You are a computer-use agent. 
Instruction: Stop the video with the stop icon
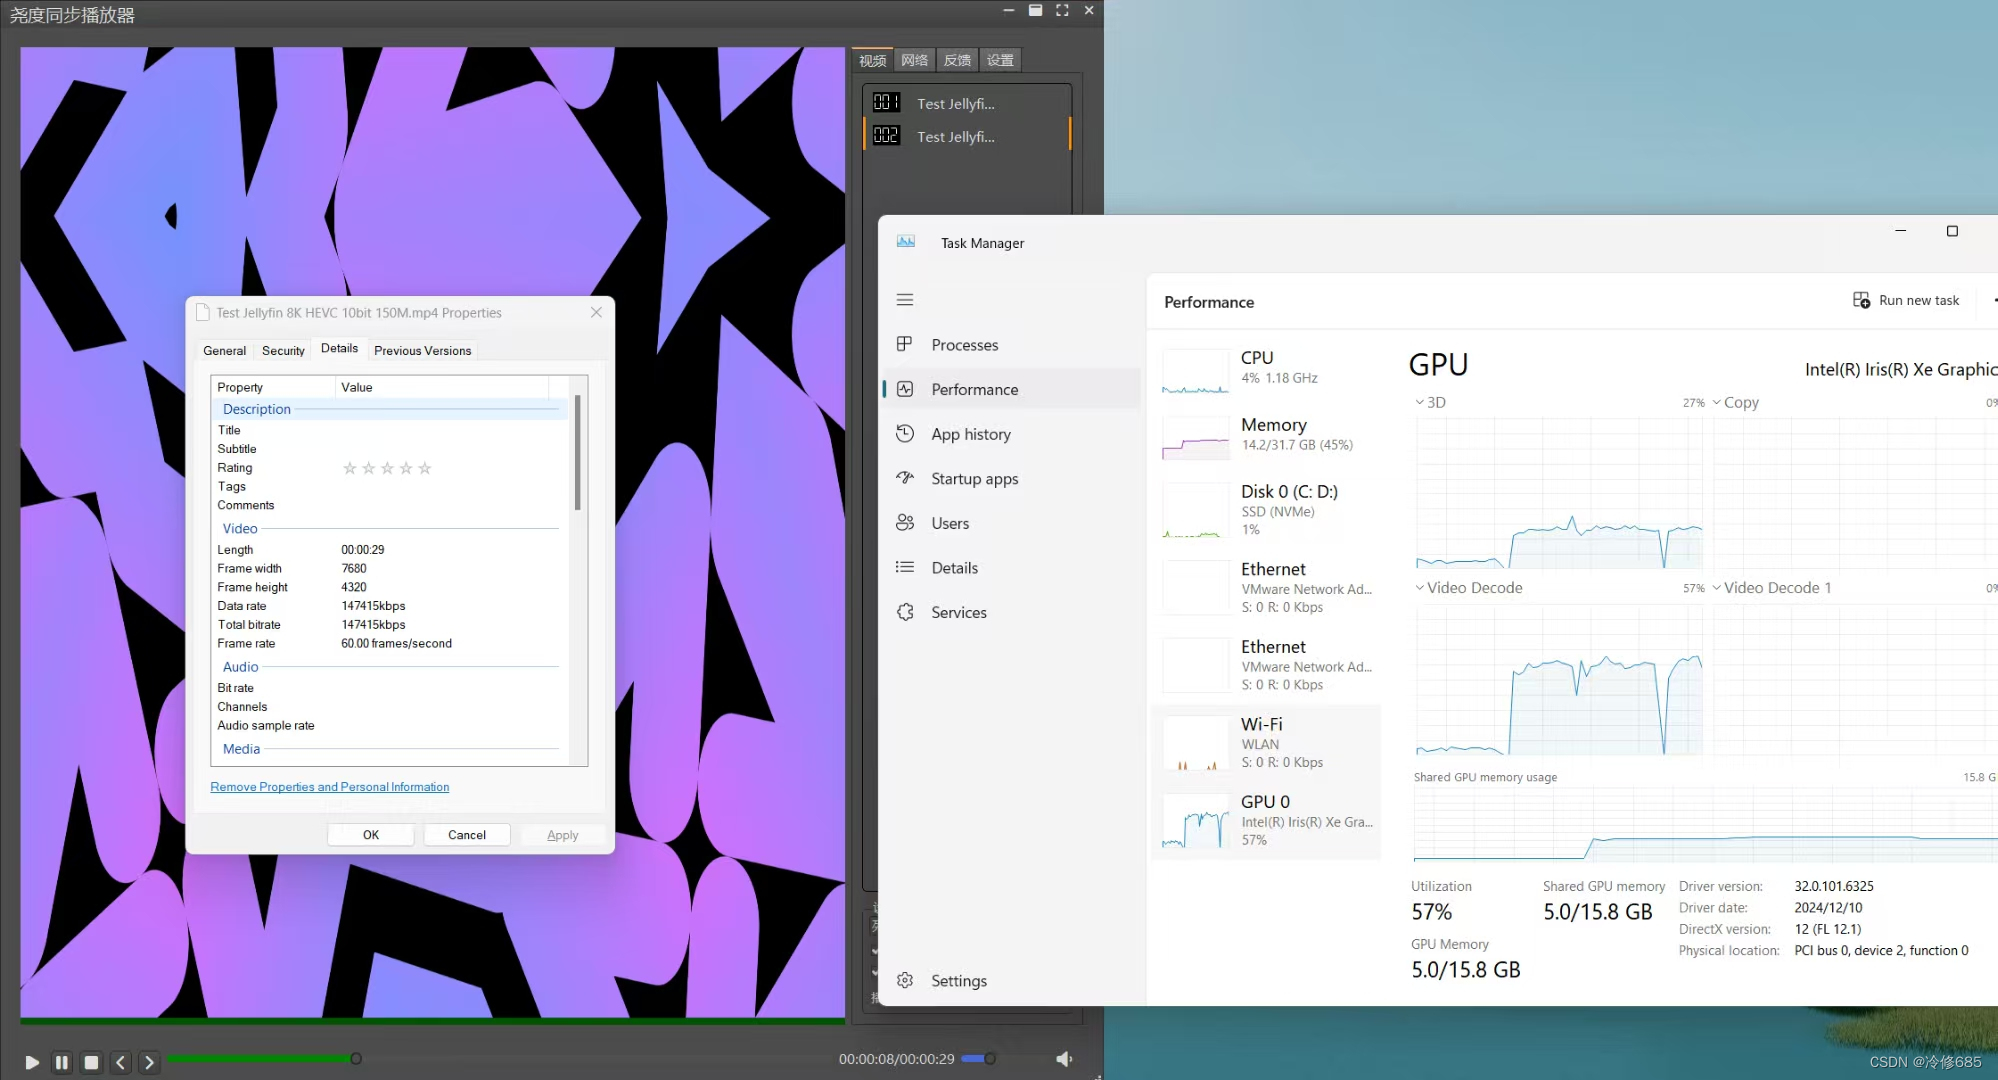click(x=91, y=1062)
